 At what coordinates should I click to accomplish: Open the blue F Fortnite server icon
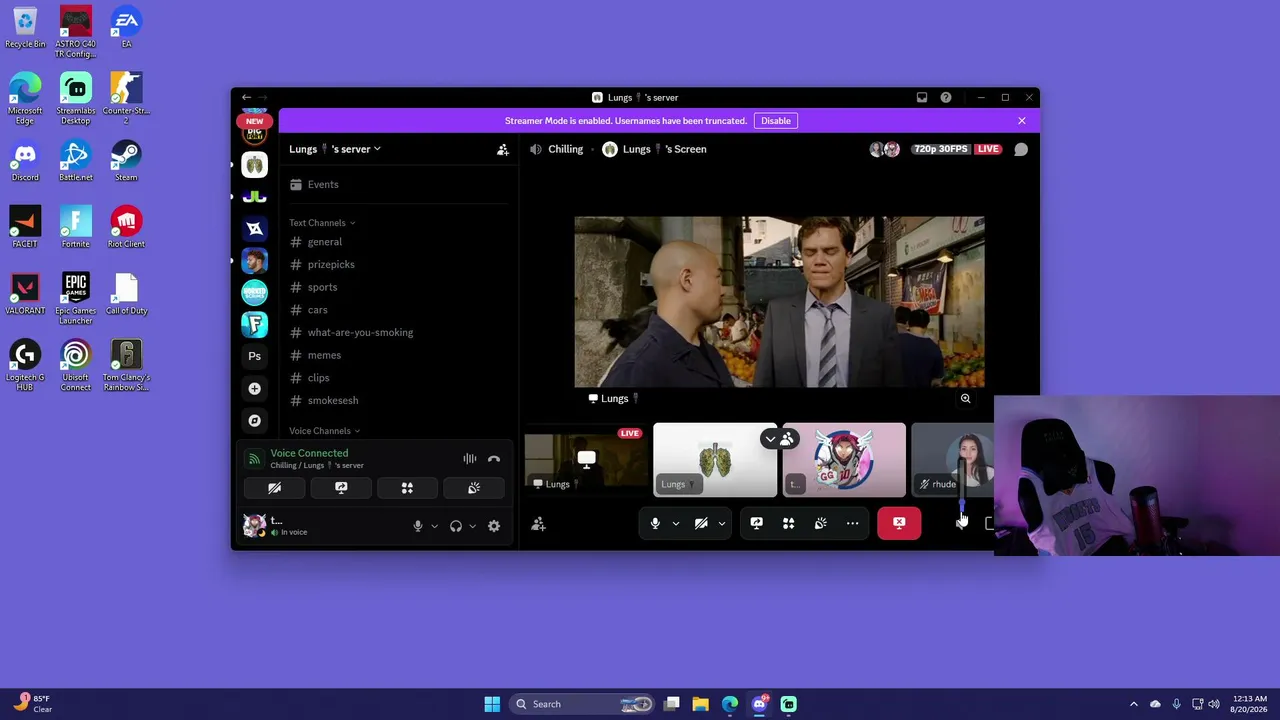(255, 324)
